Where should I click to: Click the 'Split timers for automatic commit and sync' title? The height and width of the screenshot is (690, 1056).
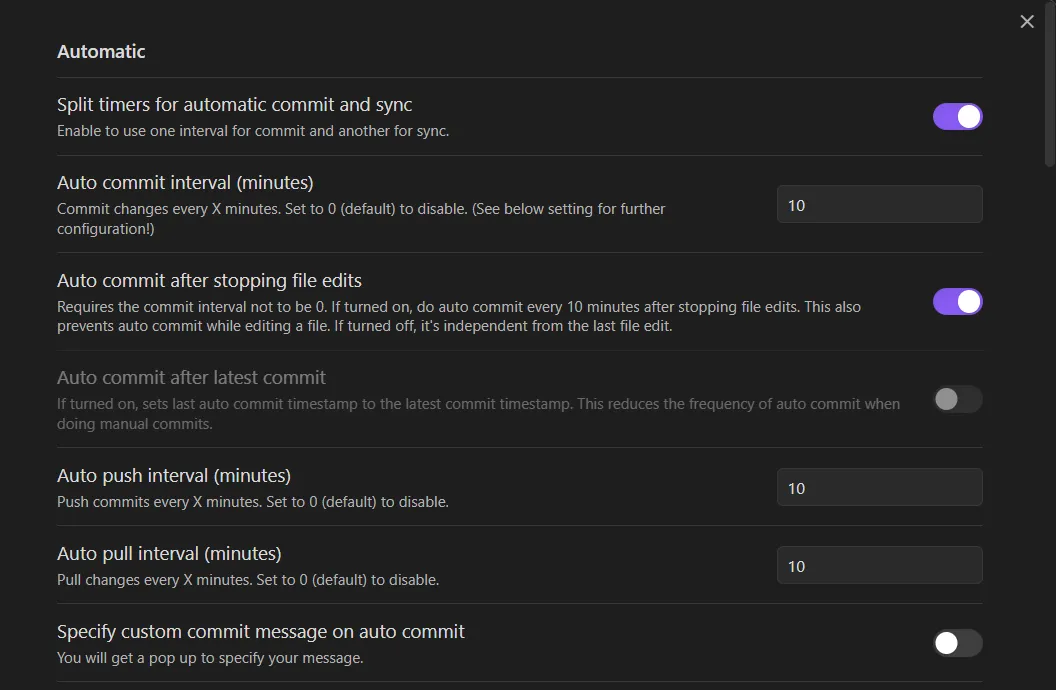(234, 105)
